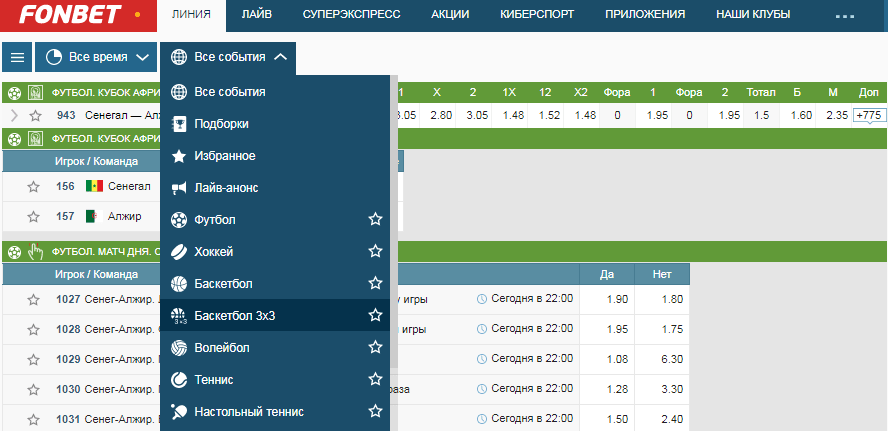The image size is (888, 431).
Task: Click the Игрок / Команда header above row 1027
Action: [x=96, y=275]
